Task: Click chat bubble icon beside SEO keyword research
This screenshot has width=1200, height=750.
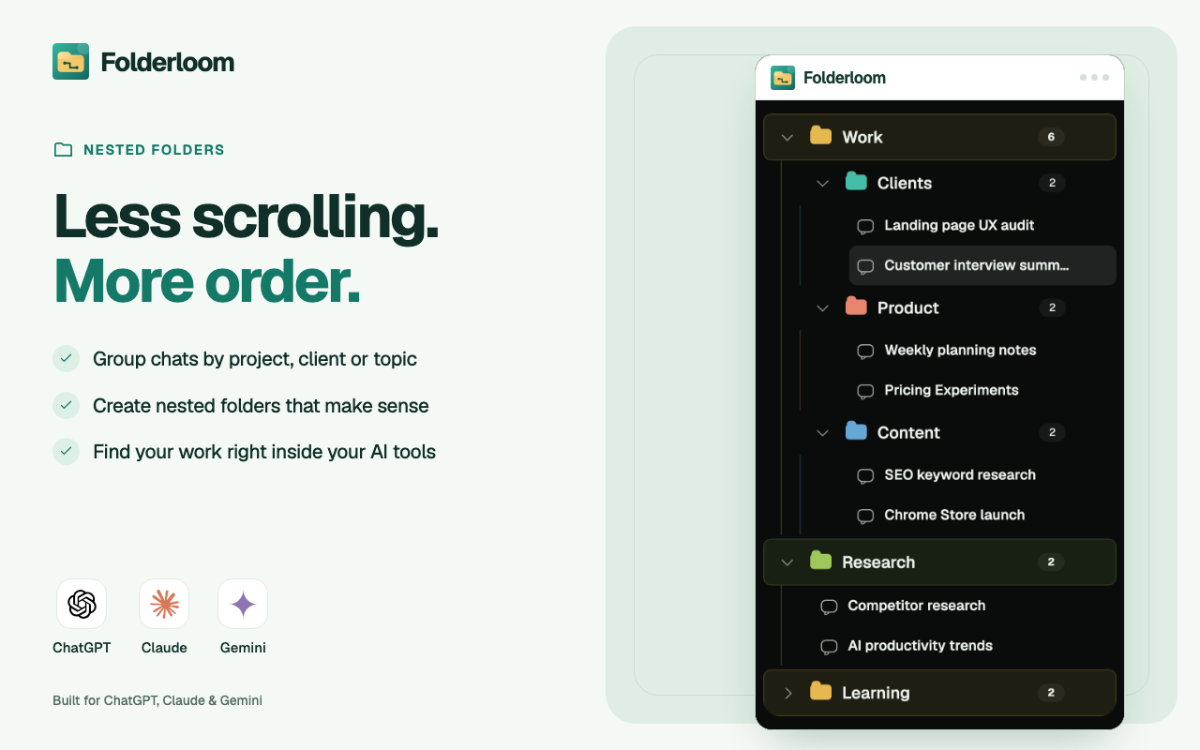Action: coord(866,476)
